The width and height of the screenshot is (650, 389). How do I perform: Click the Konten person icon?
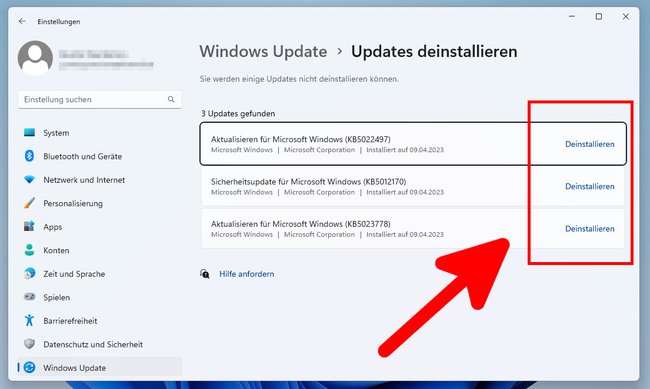(x=29, y=250)
